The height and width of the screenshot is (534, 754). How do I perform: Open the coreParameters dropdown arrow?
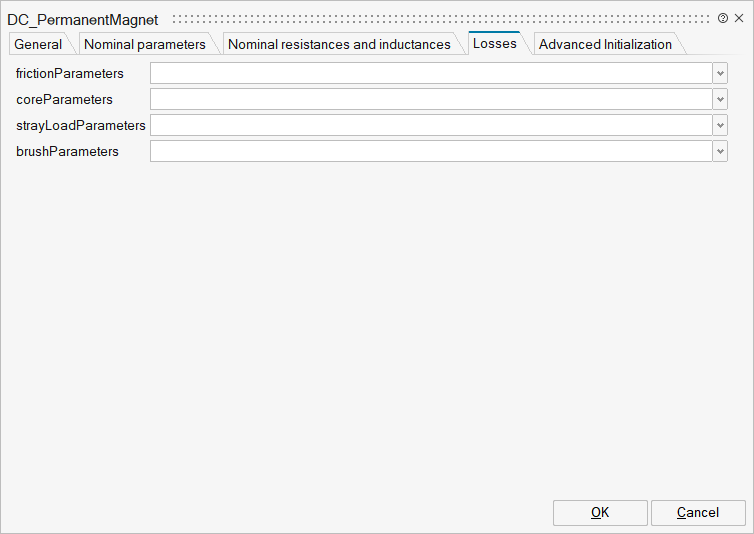tap(720, 99)
